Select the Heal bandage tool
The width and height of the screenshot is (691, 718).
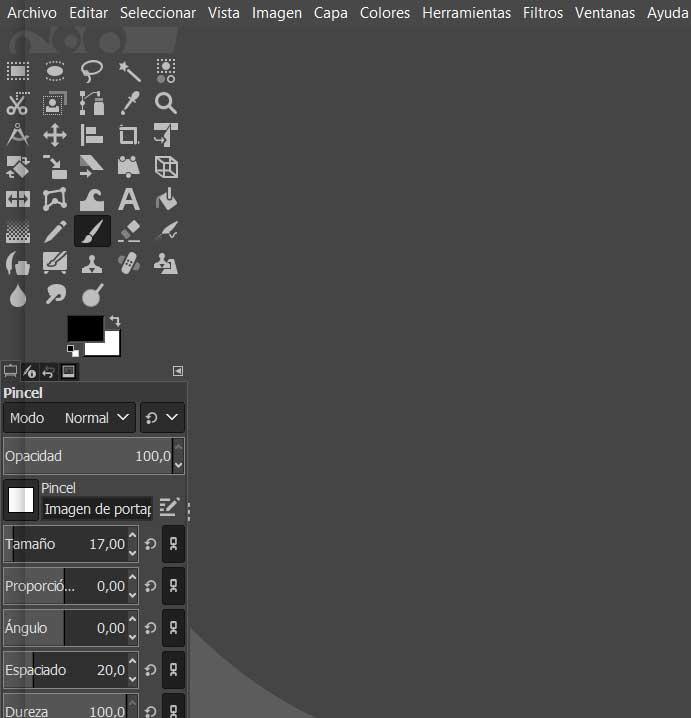pyautogui.click(x=129, y=264)
